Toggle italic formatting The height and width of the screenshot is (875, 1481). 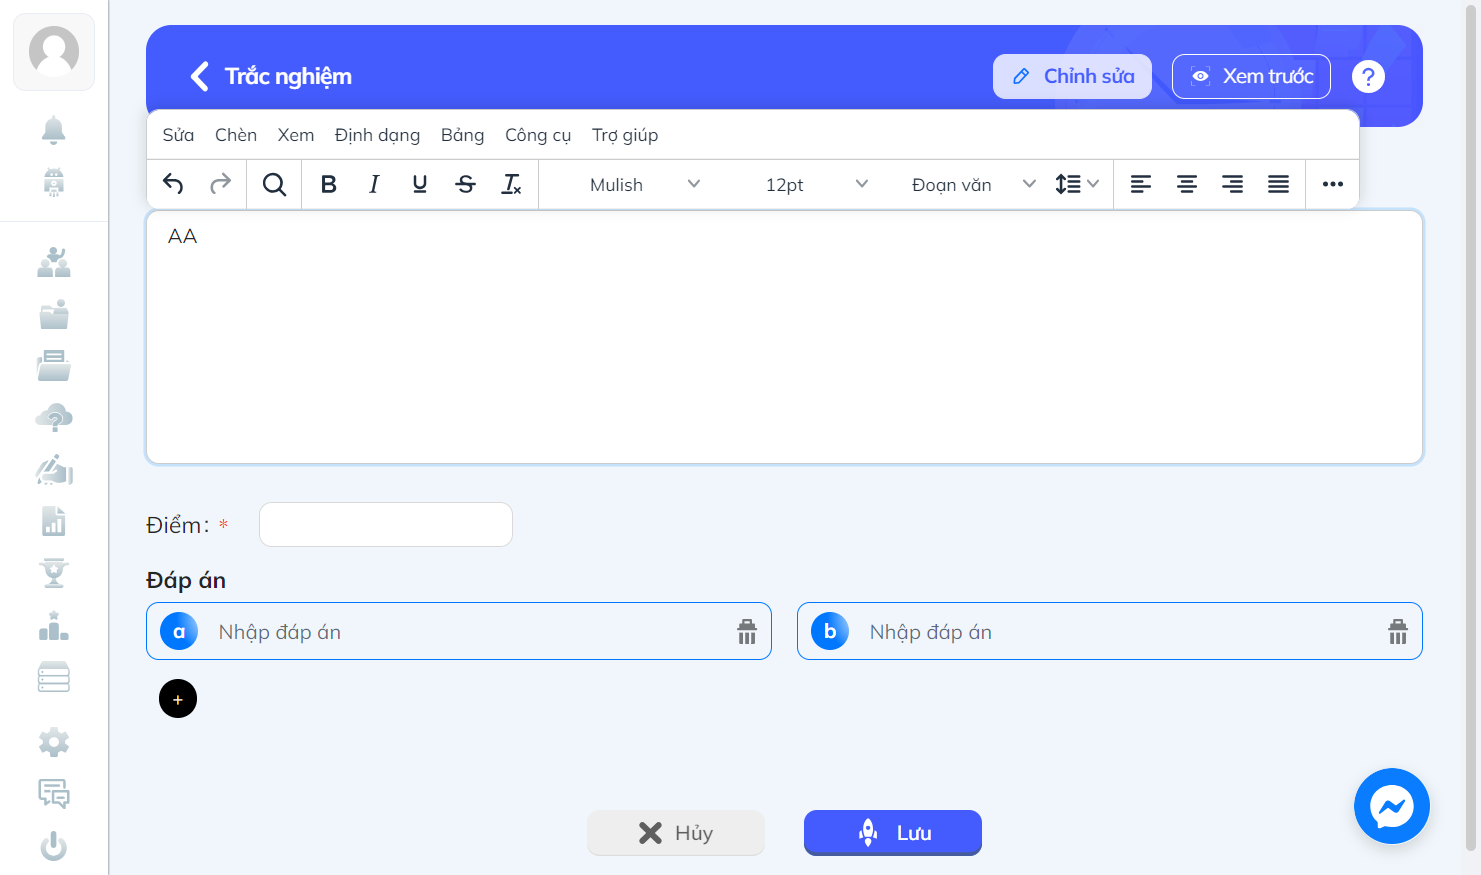pos(374,184)
